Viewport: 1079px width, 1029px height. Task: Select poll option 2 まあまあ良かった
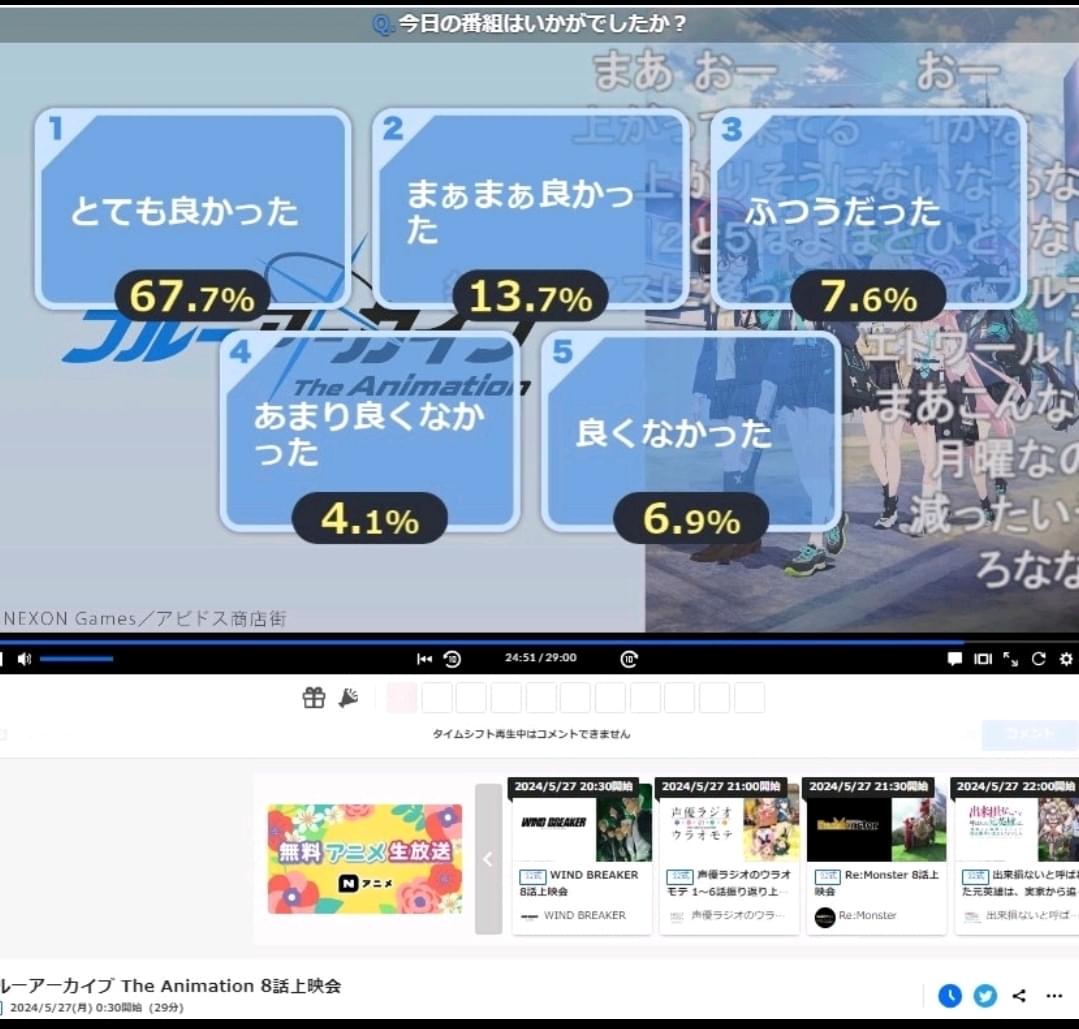pyautogui.click(x=531, y=208)
